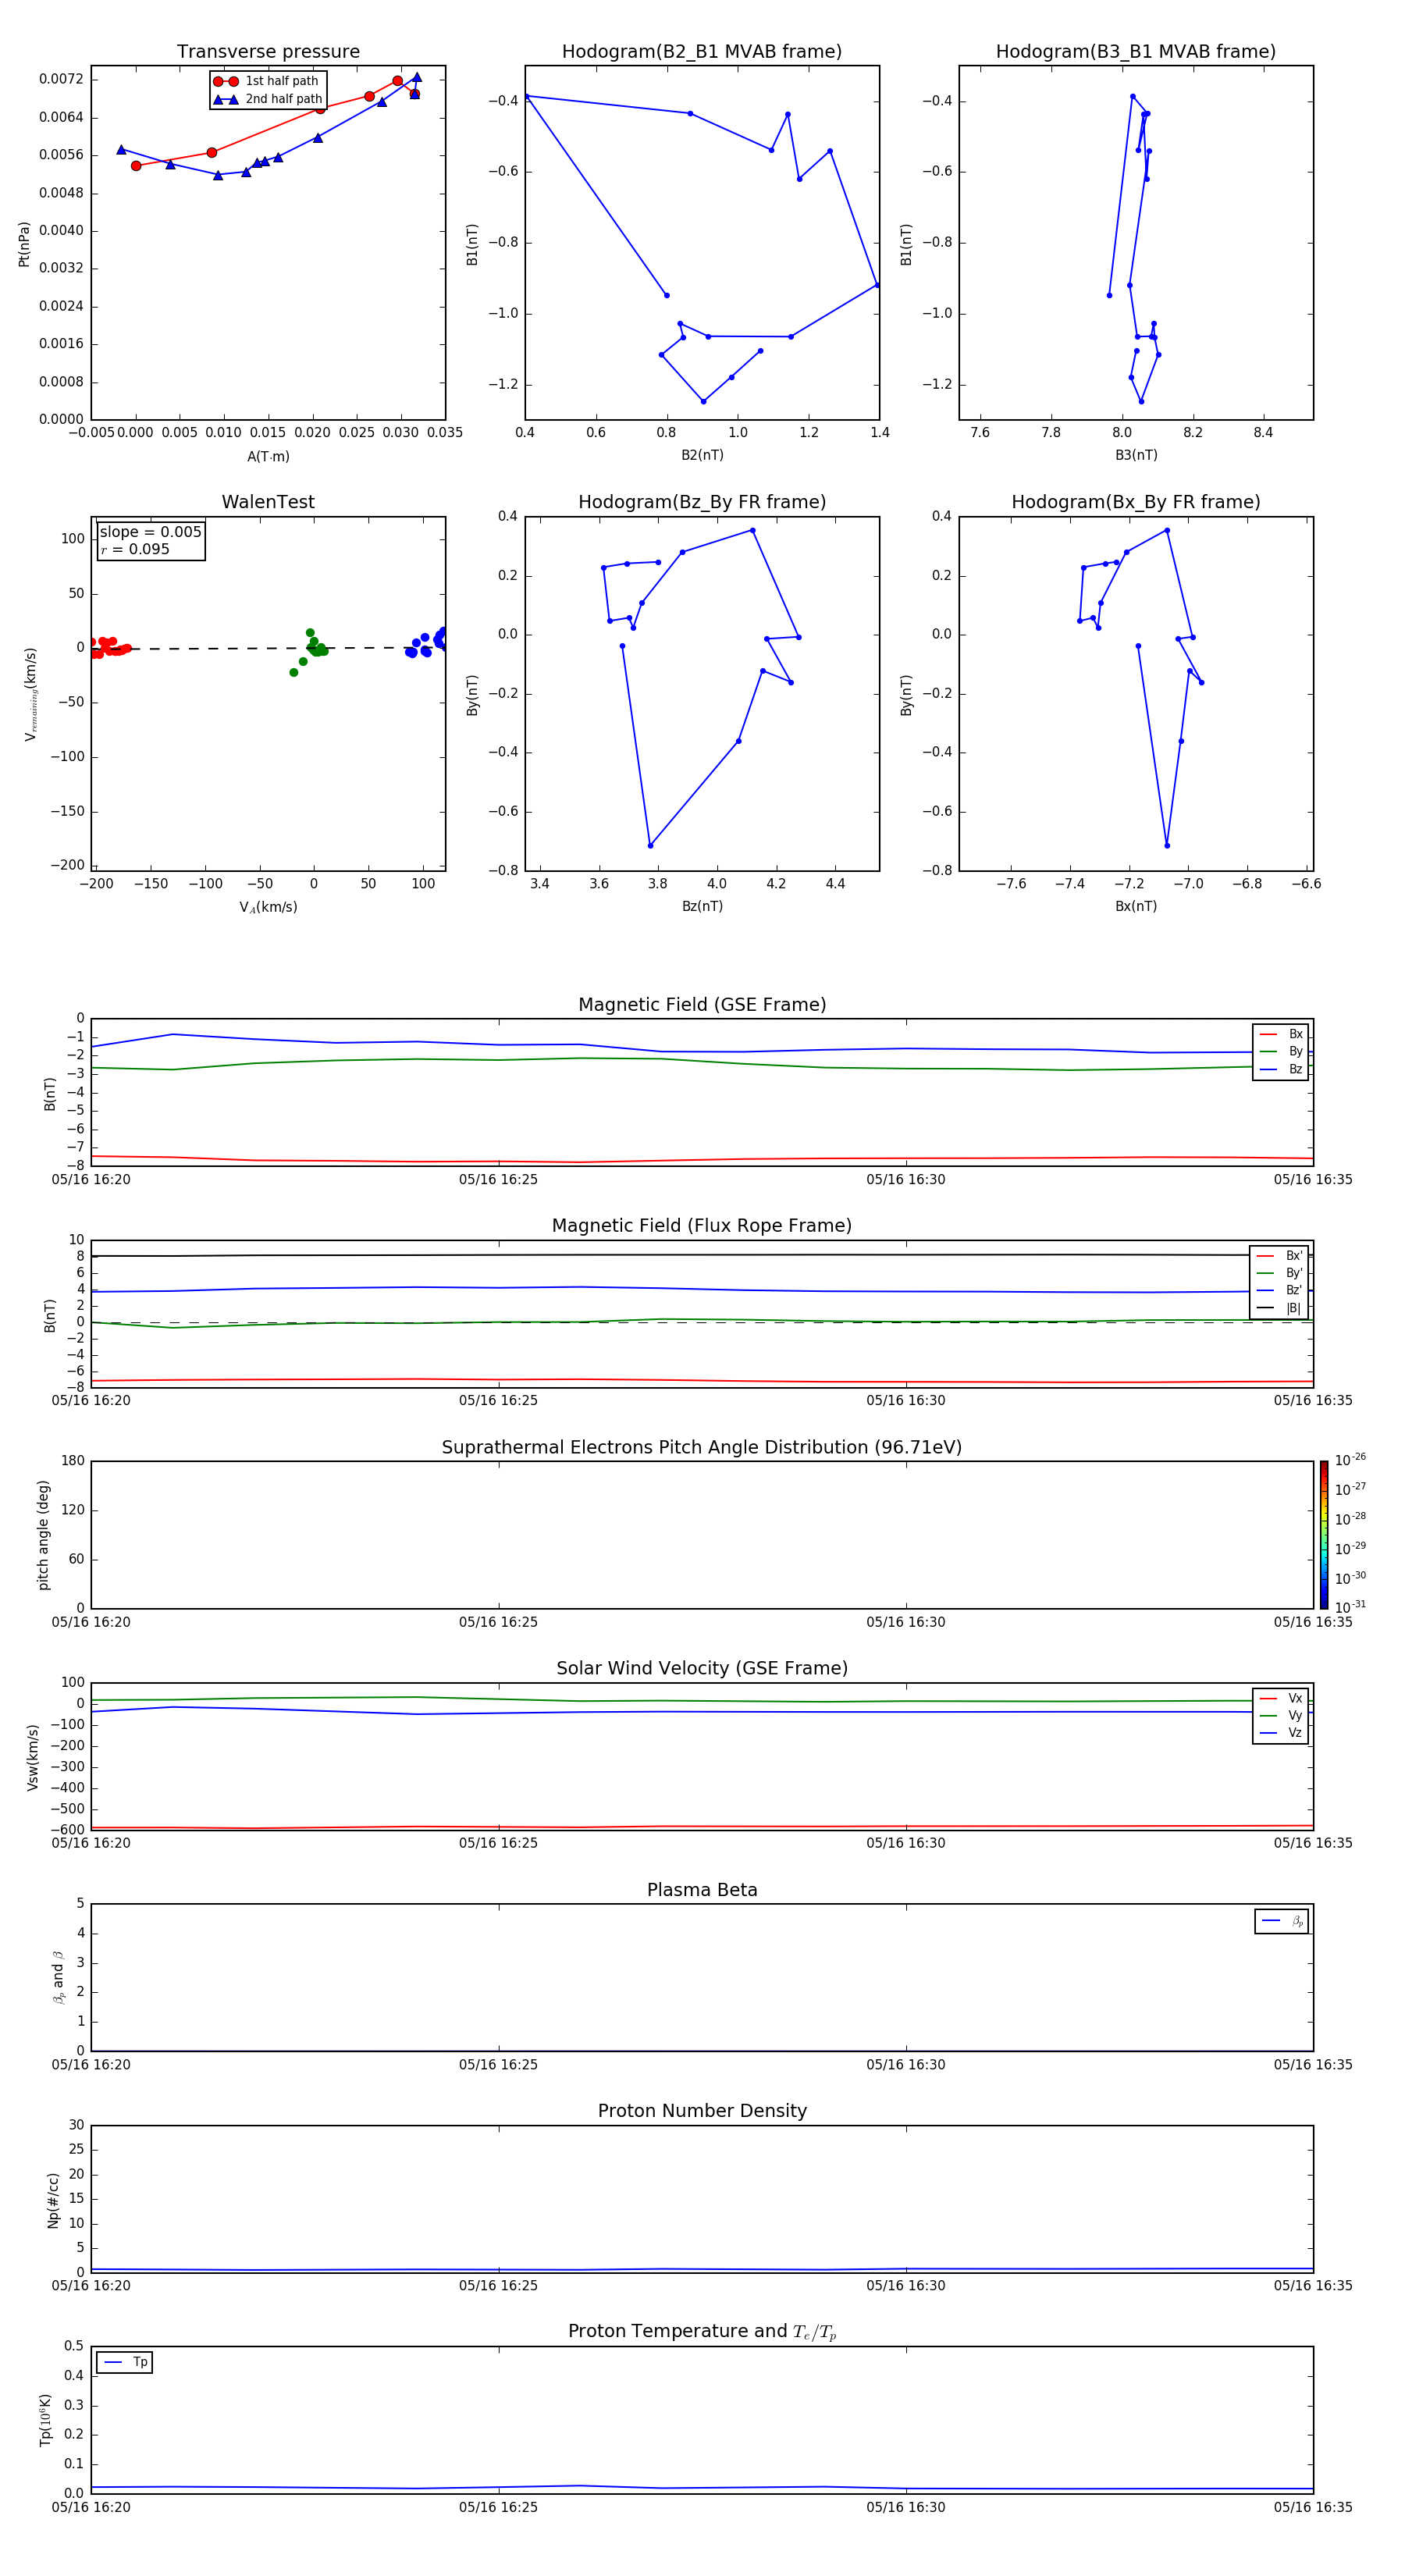The image size is (1405, 2576).
Task: Click the 'Hodogram(Bz_By FR frame)' title
Action: coord(702,502)
